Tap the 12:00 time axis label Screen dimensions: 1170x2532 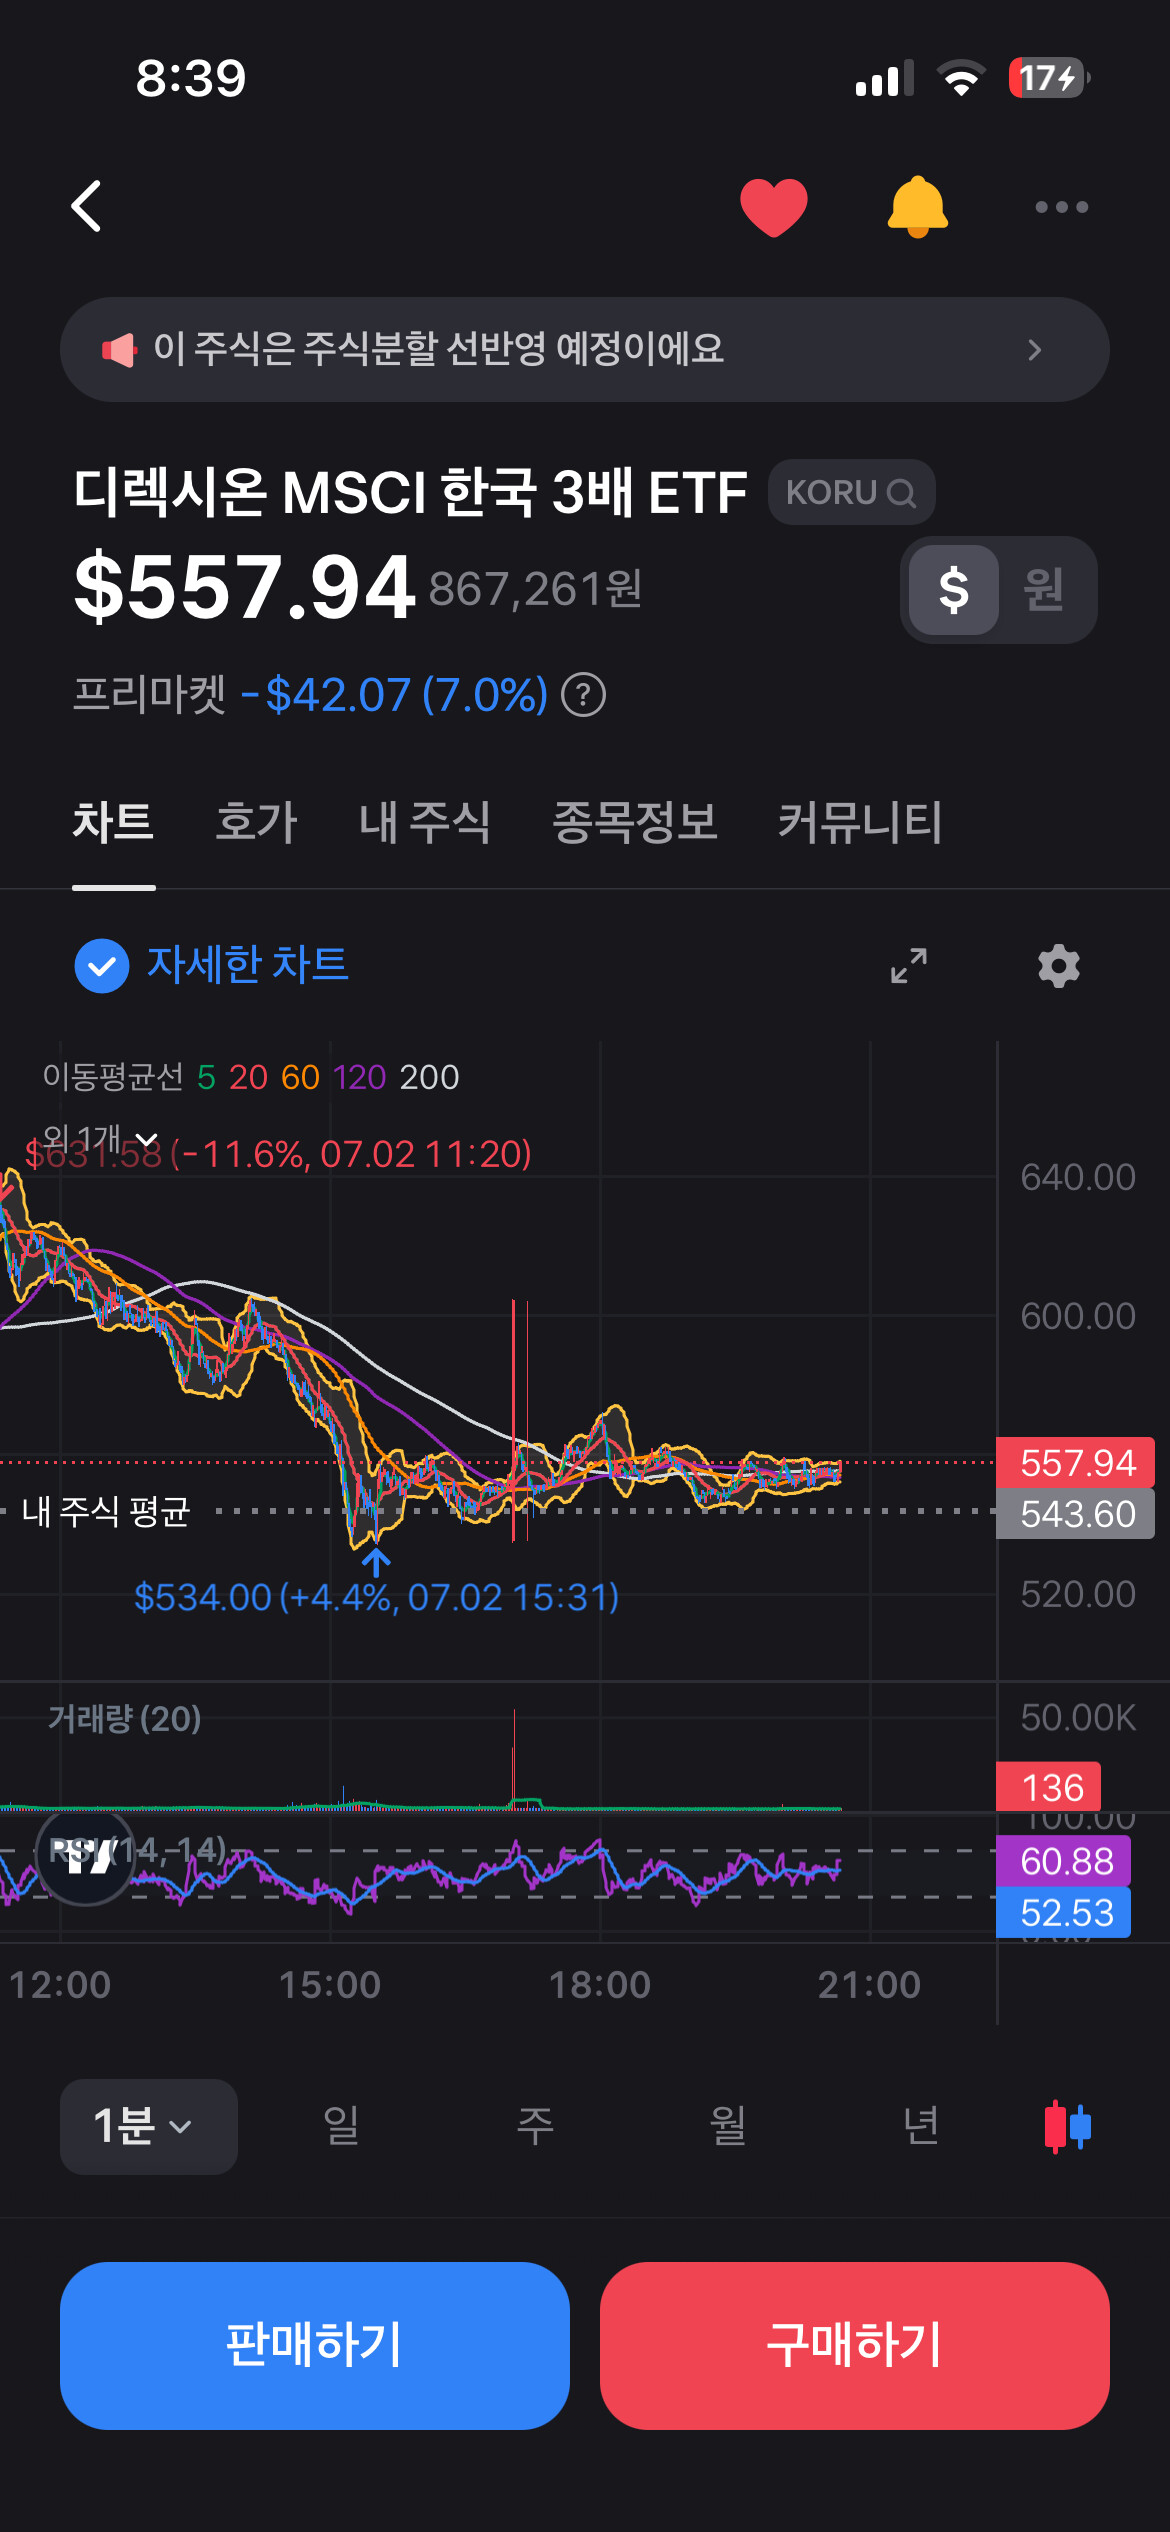coord(60,1985)
